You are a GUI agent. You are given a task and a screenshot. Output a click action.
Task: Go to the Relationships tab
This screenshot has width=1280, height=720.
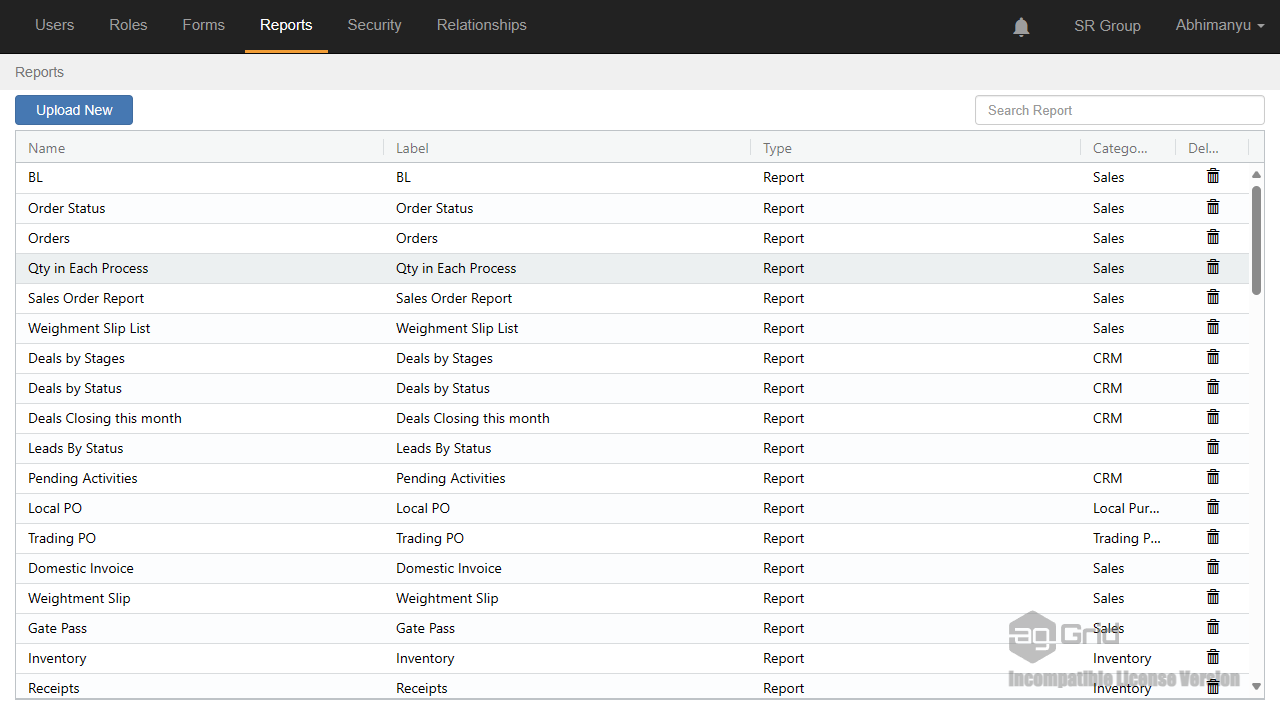(x=481, y=26)
